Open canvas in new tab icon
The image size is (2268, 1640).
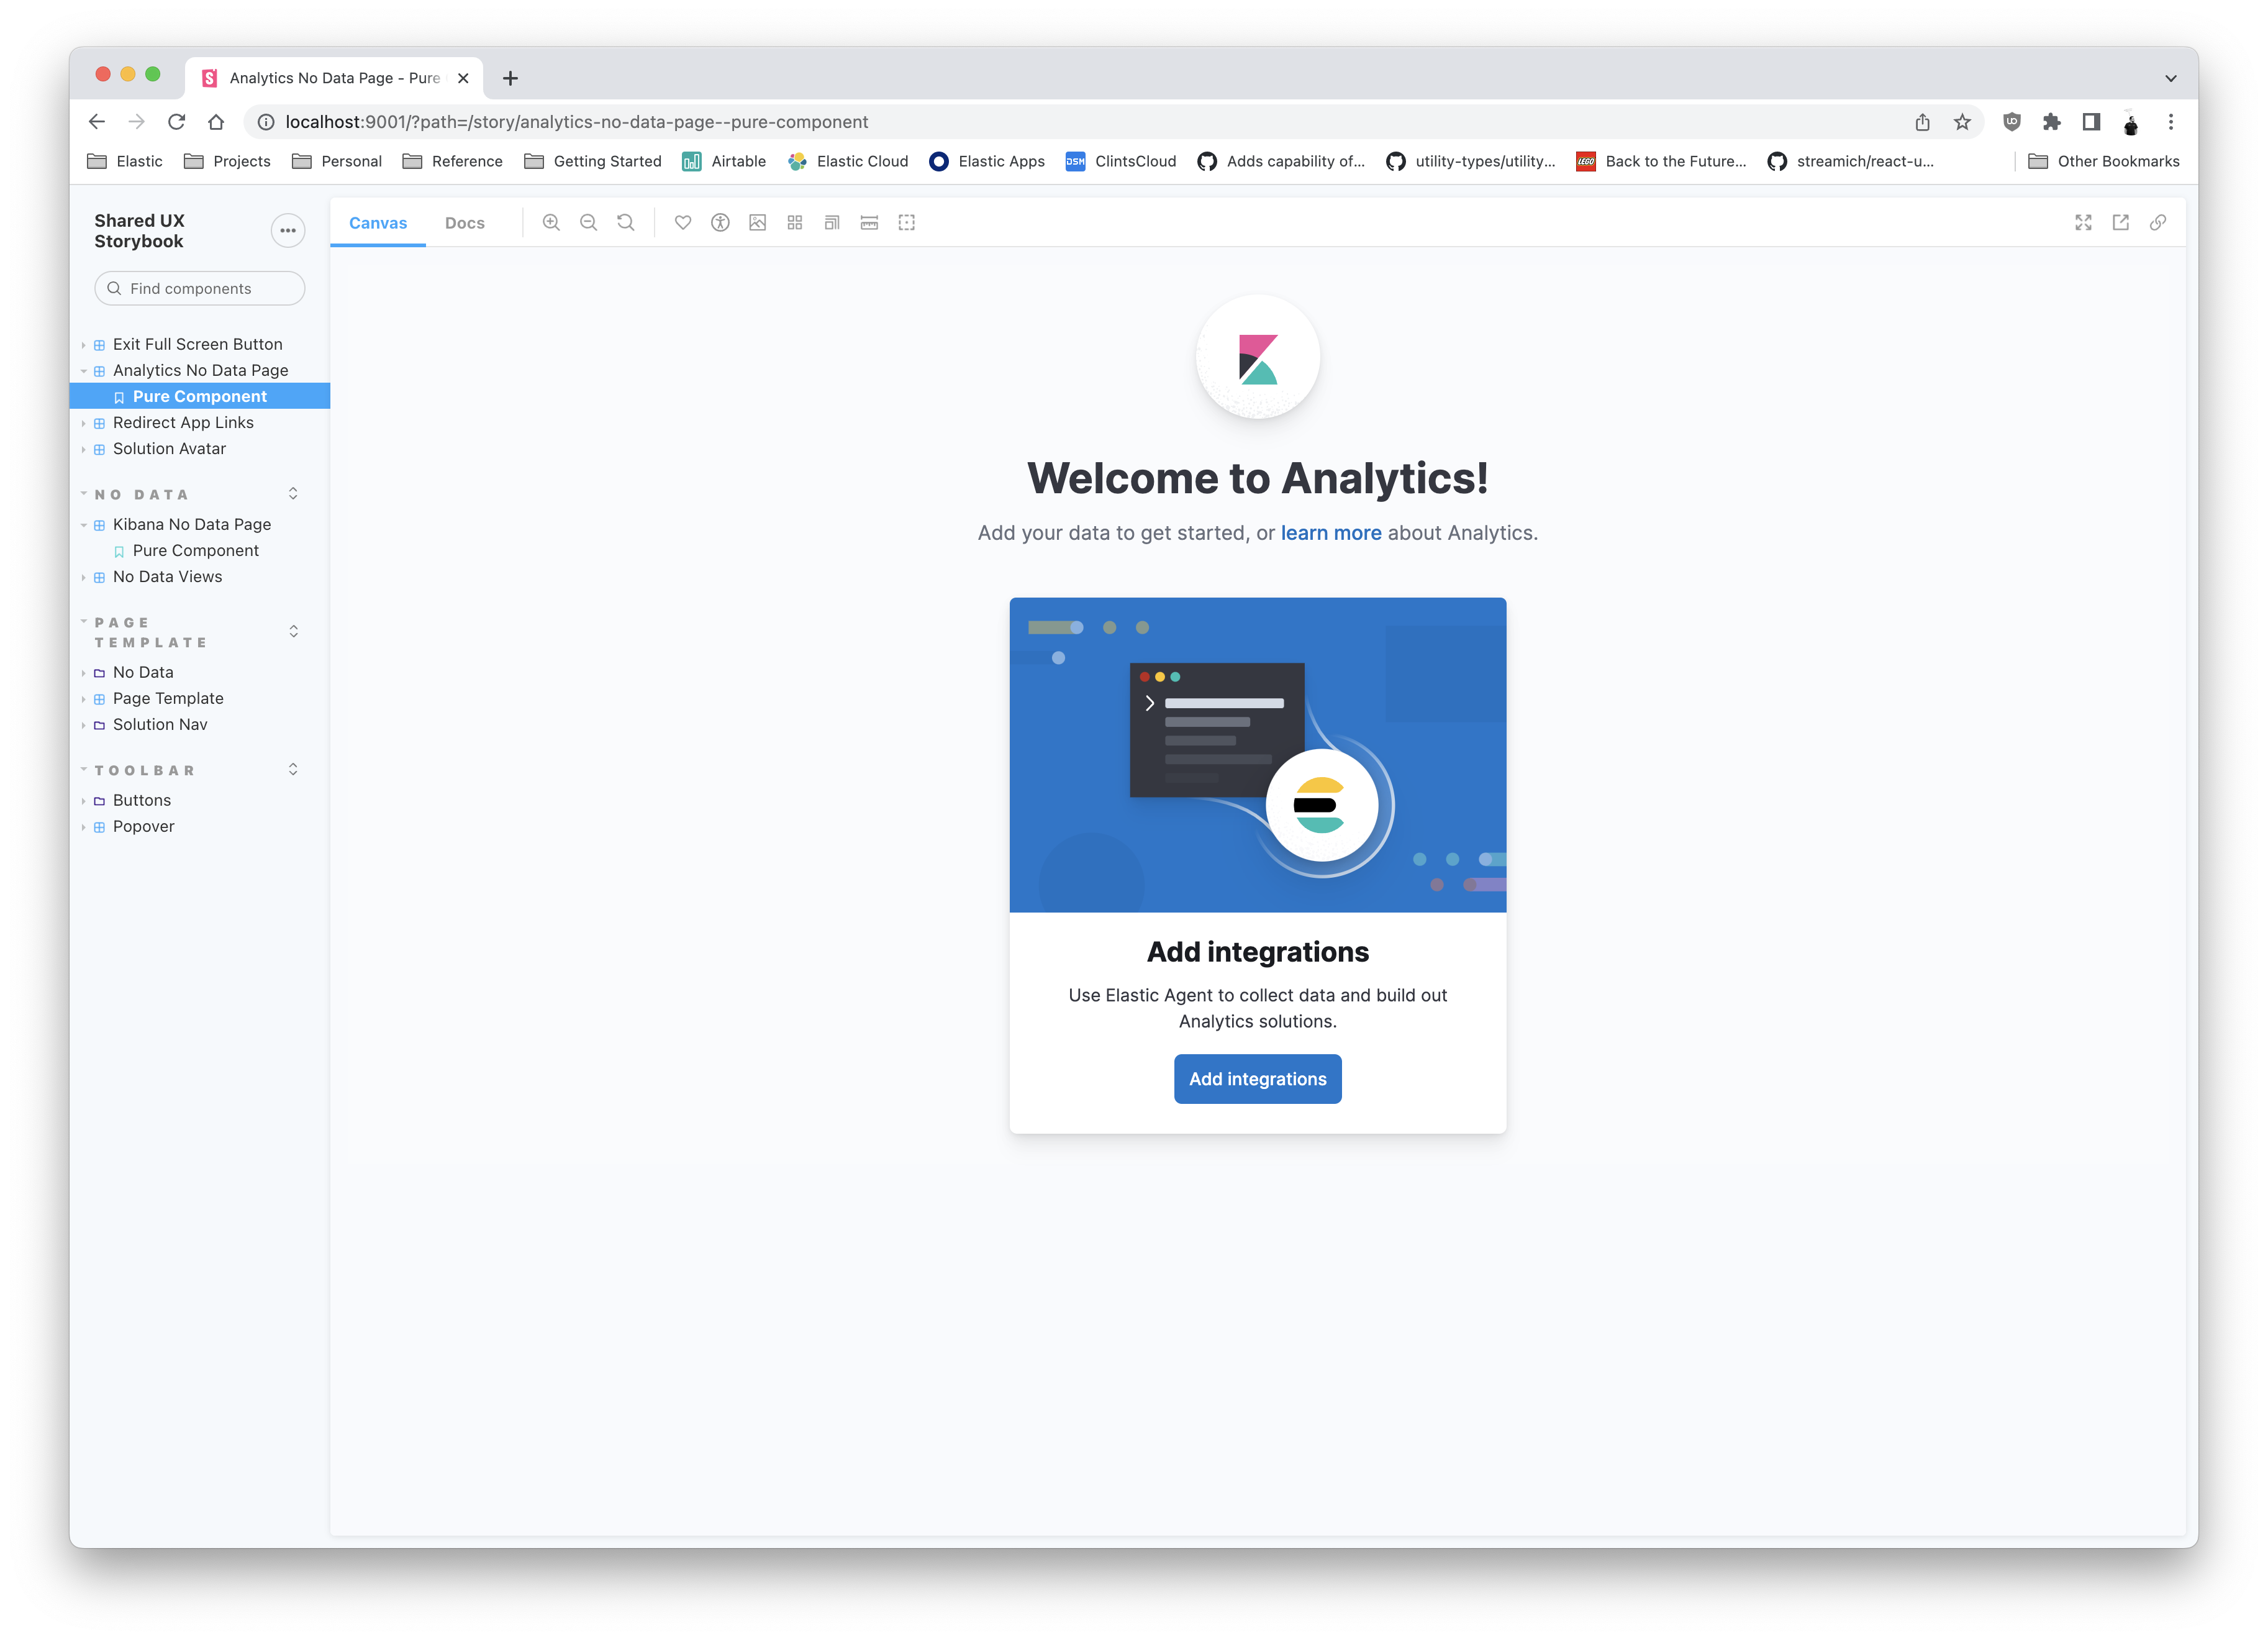[2120, 223]
